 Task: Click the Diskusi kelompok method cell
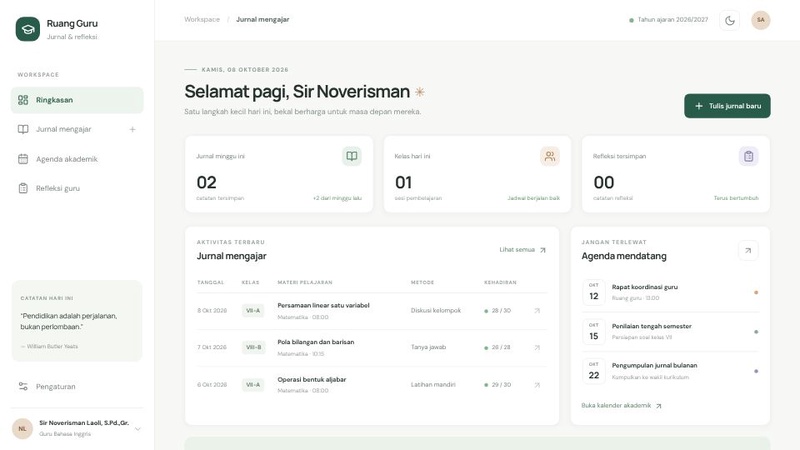(436, 310)
